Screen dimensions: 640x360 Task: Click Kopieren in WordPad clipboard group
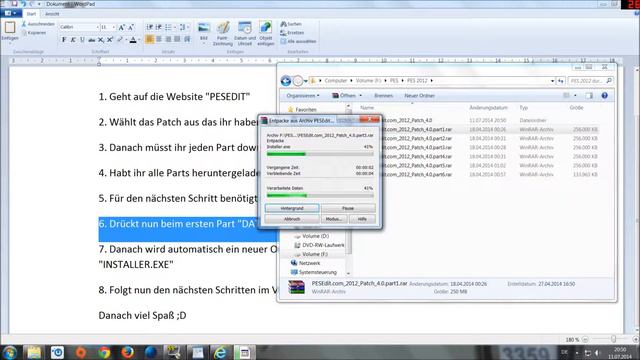coord(34,33)
